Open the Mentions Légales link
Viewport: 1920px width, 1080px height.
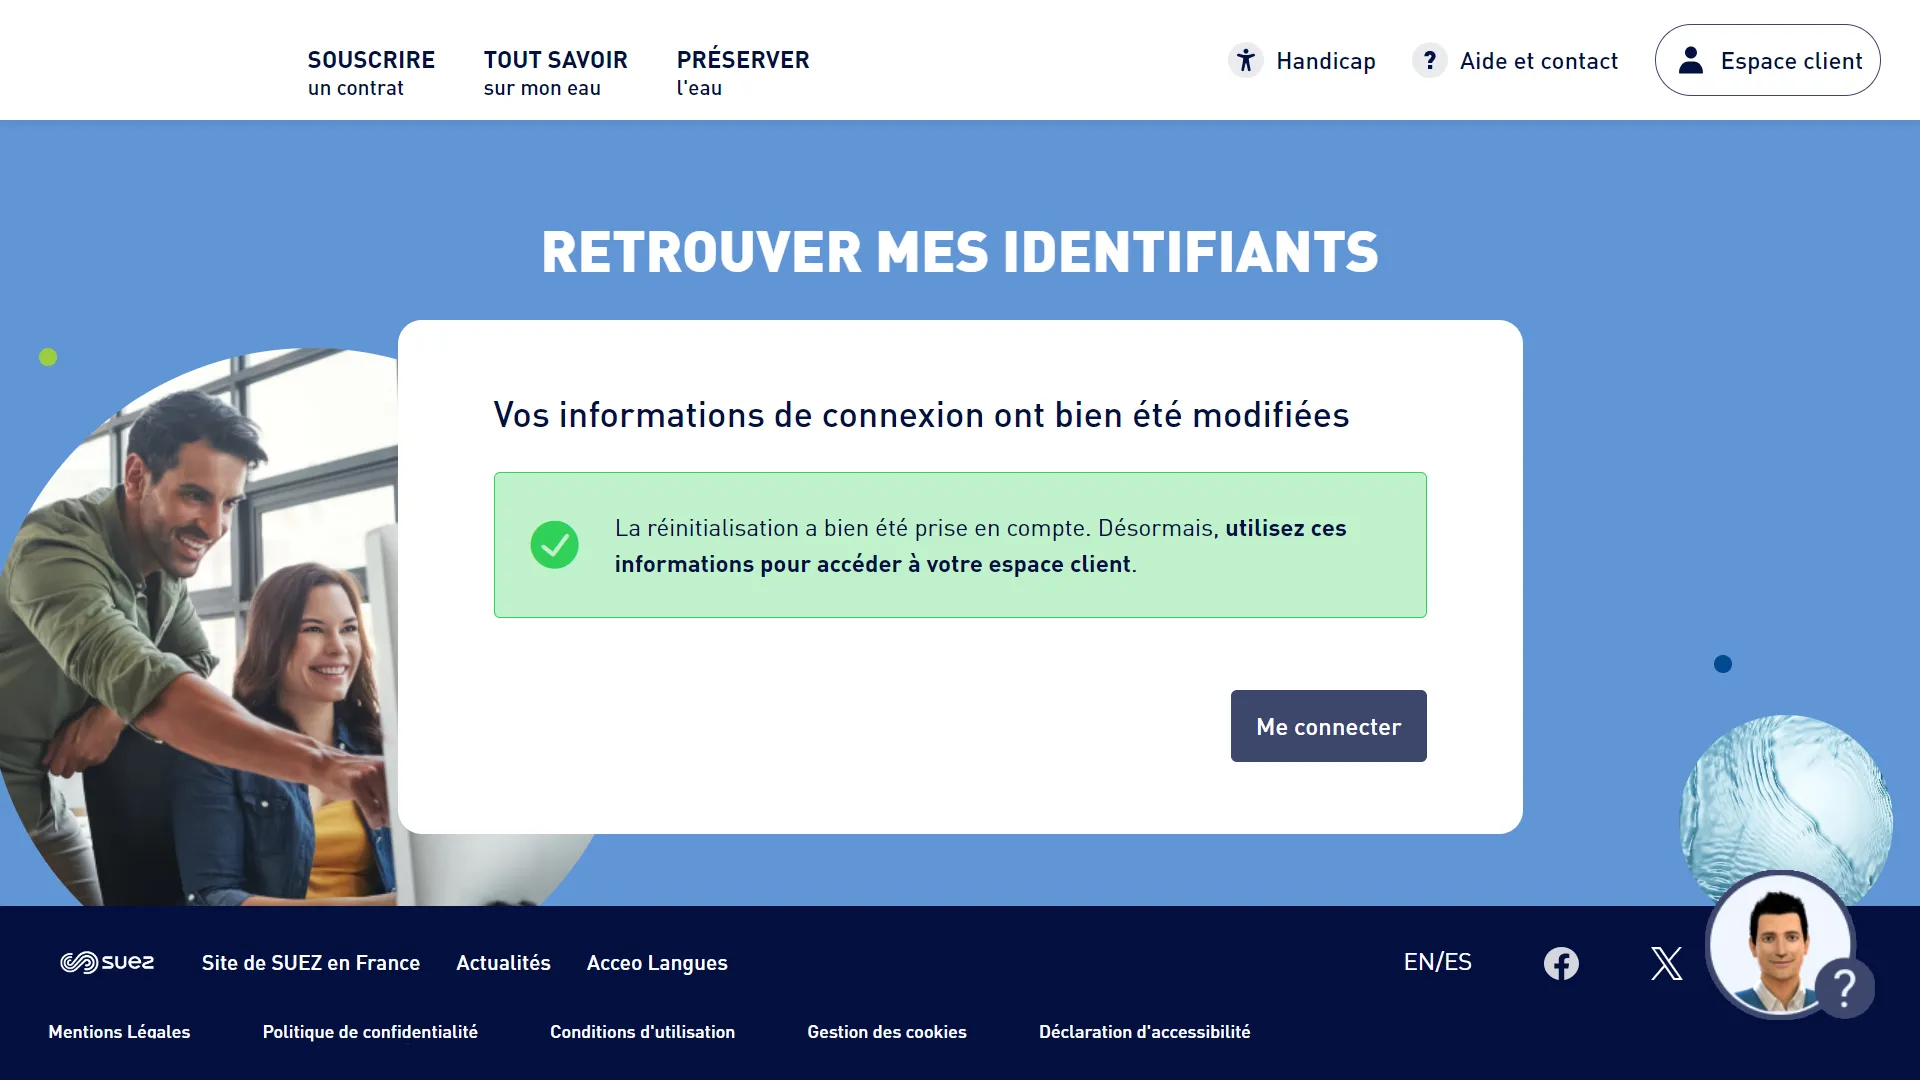pos(119,1031)
